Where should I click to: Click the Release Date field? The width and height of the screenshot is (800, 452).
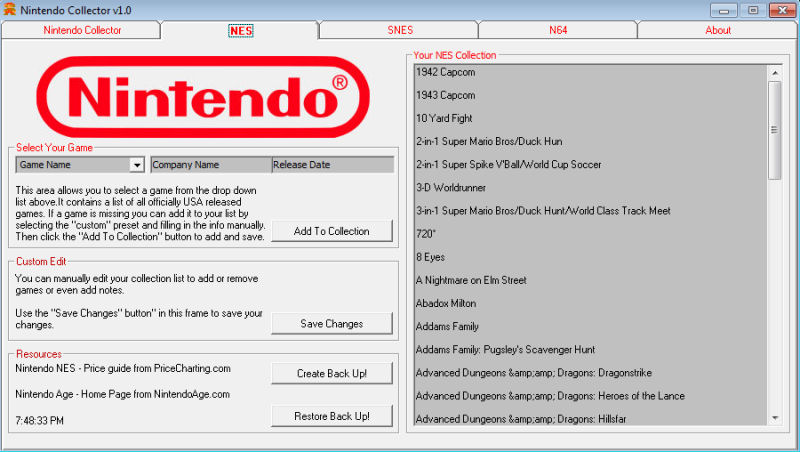(x=333, y=165)
